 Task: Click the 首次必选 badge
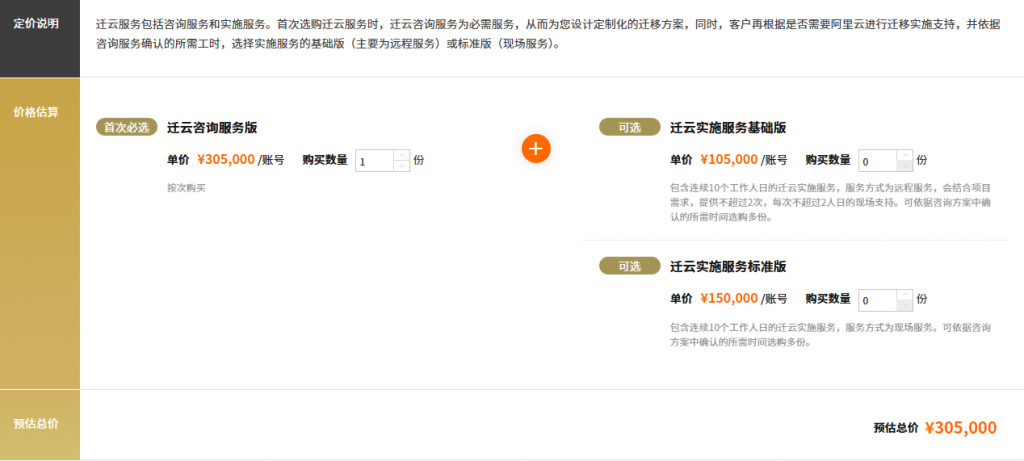126,127
